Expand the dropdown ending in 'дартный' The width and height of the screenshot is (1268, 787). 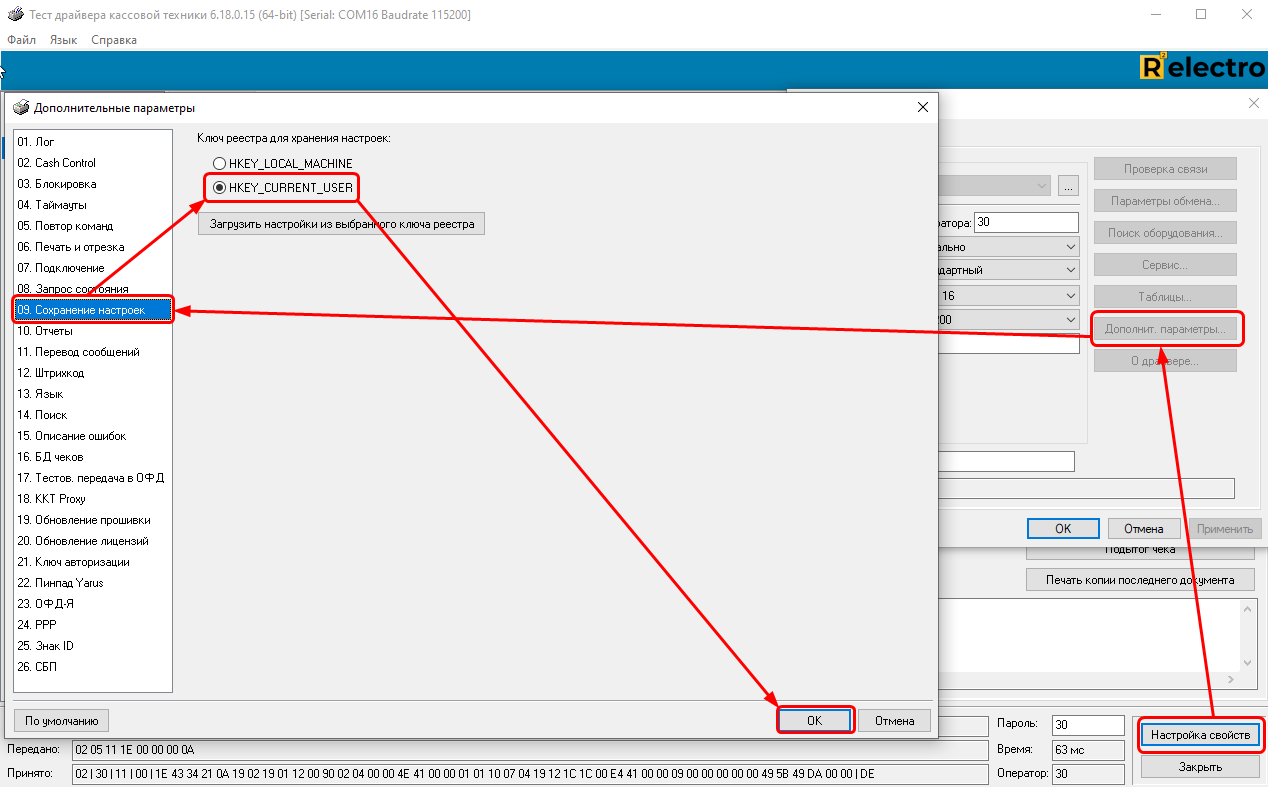pyautogui.click(x=1071, y=270)
